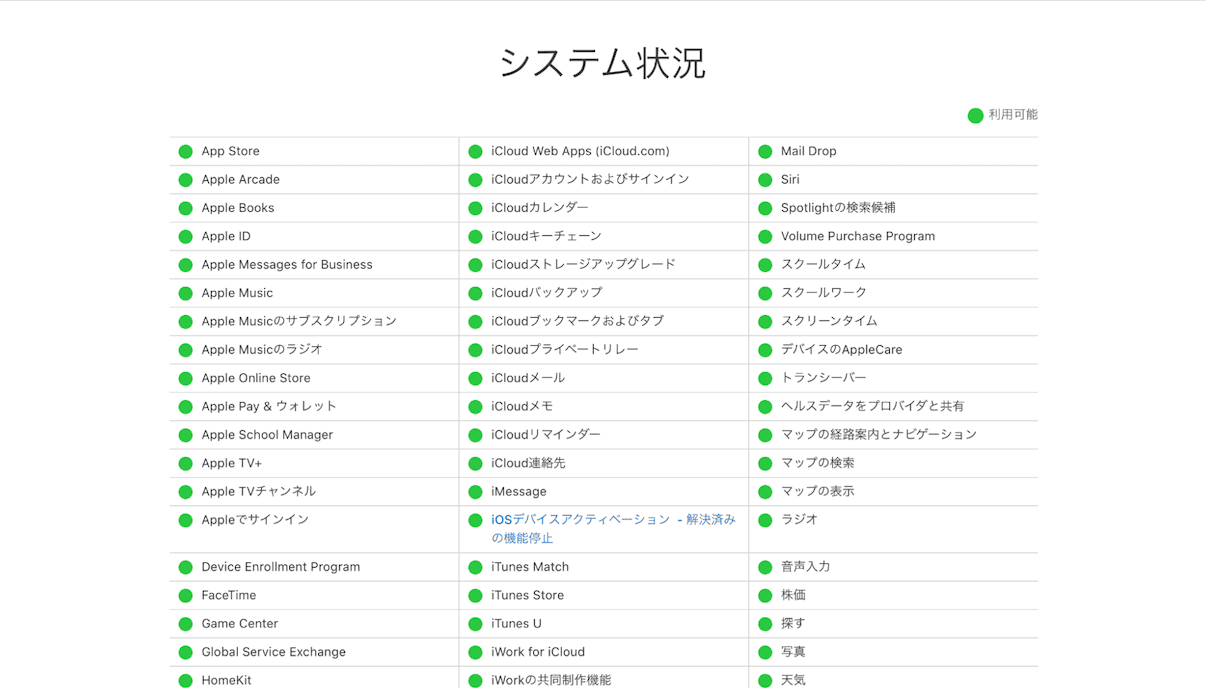
Task: Click the green dot beside Apple ID
Action: tap(185, 237)
